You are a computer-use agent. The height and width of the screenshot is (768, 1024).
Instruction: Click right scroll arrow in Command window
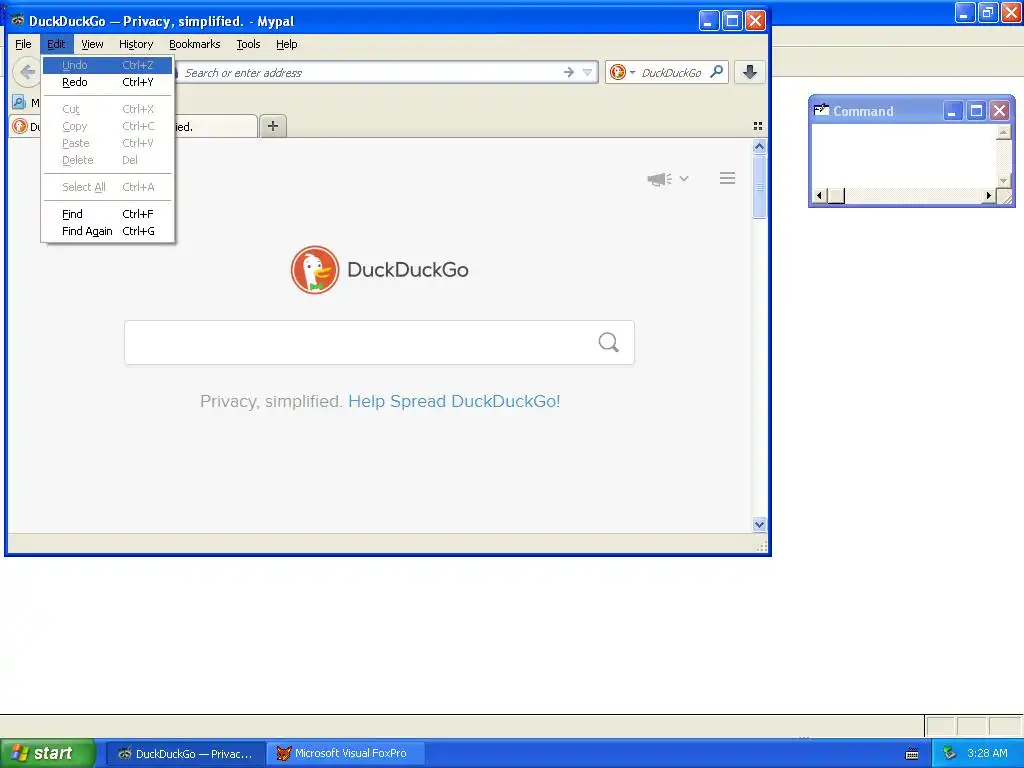(989, 195)
